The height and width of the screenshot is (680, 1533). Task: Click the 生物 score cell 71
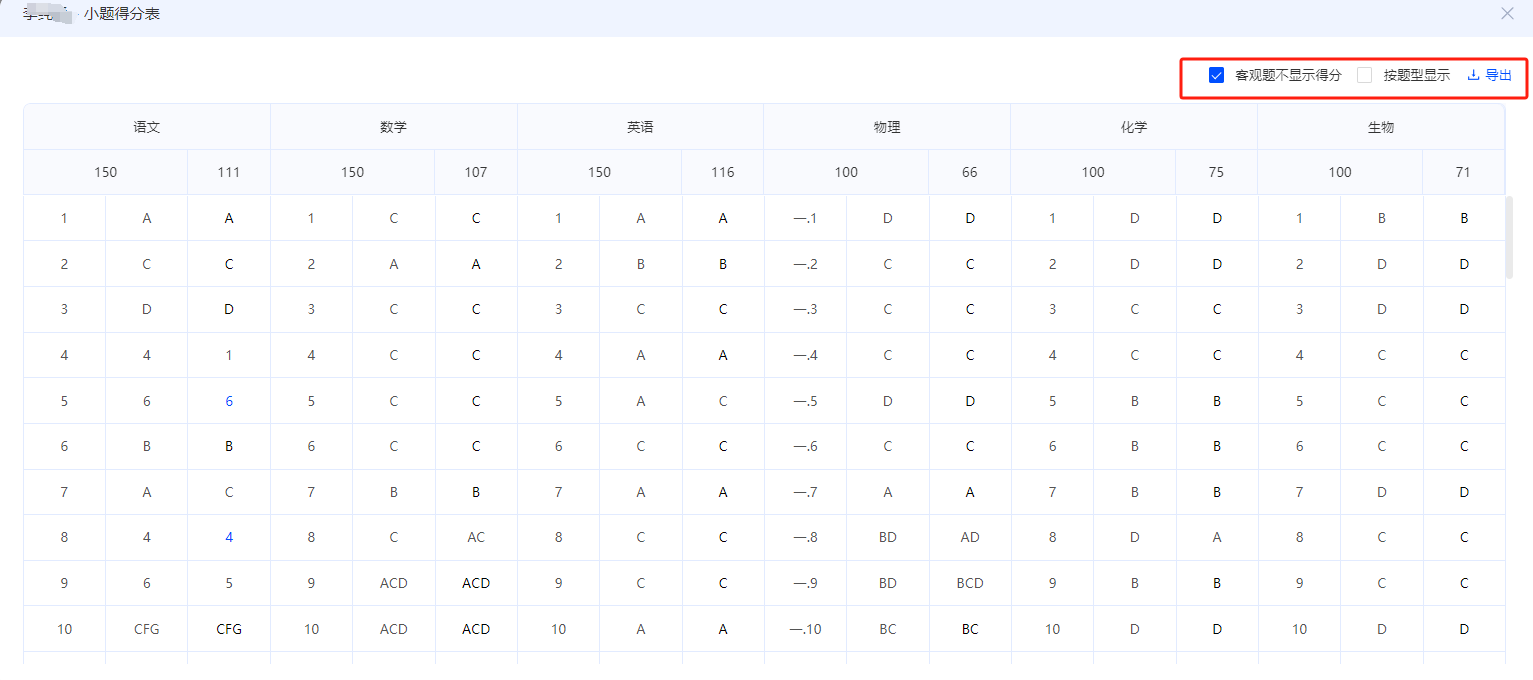pyautogui.click(x=1464, y=172)
